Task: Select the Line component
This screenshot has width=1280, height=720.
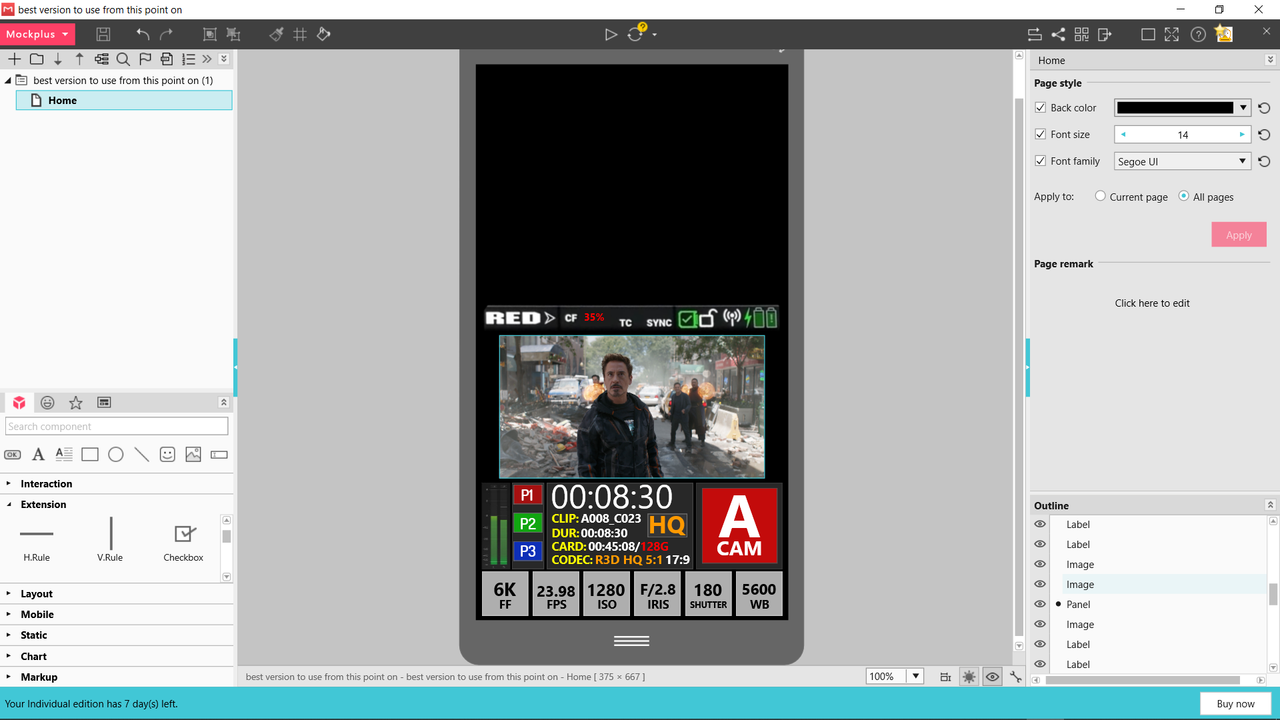Action: tap(142, 454)
